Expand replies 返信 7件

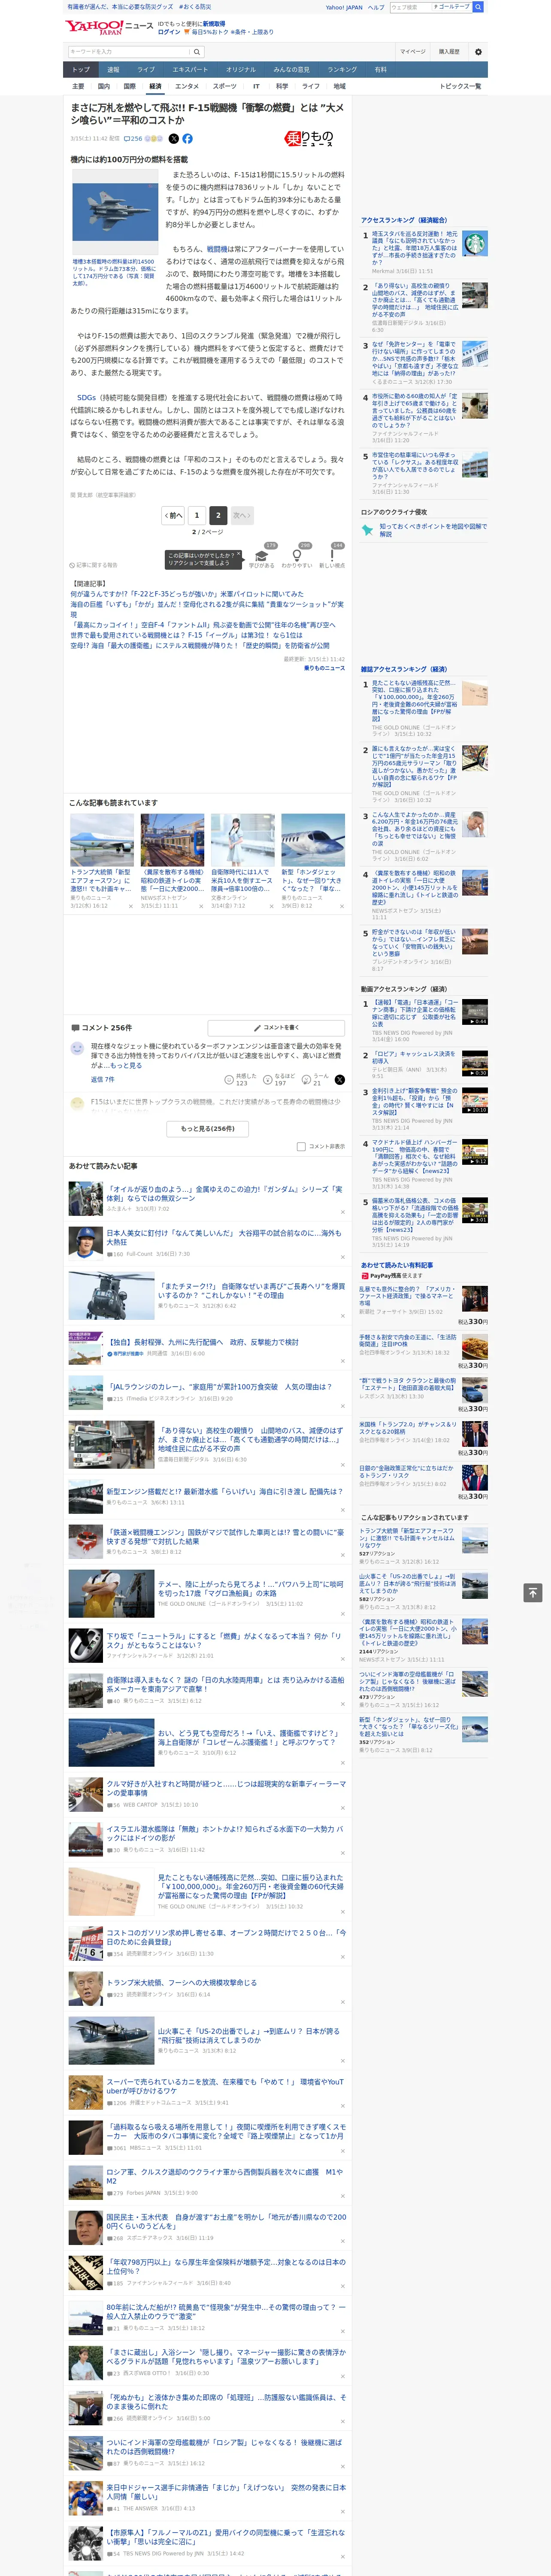(103, 1080)
